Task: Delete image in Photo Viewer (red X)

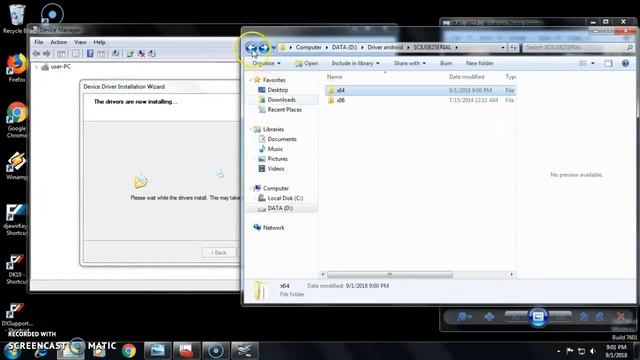Action: 620,316
